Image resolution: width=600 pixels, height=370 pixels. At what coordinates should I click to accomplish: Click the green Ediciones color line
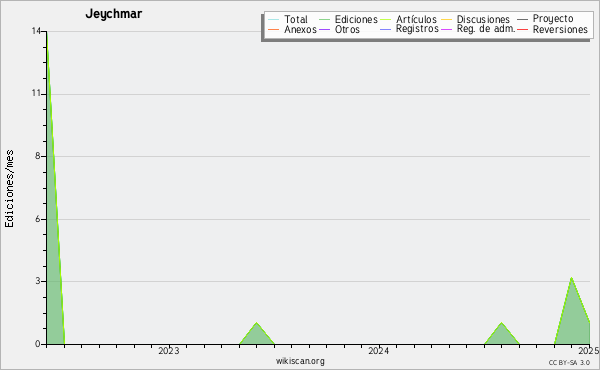pyautogui.click(x=324, y=19)
